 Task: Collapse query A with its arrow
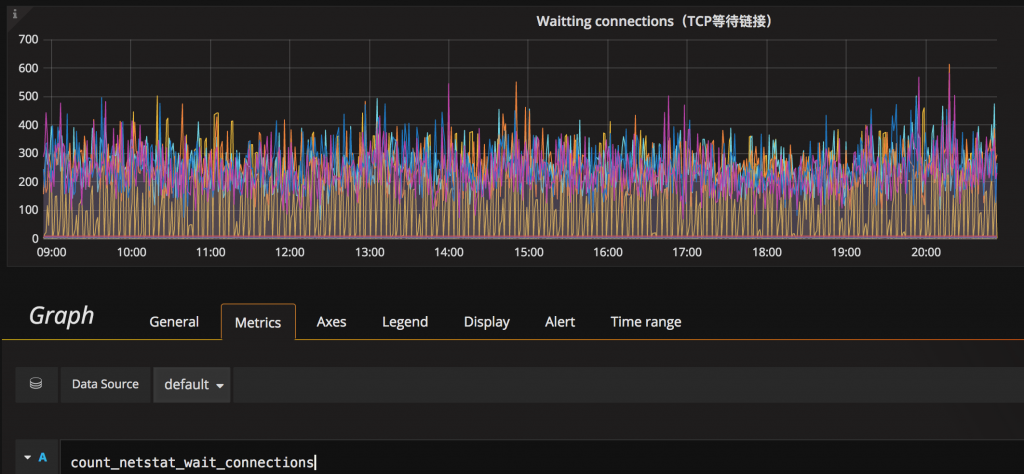click(27, 458)
